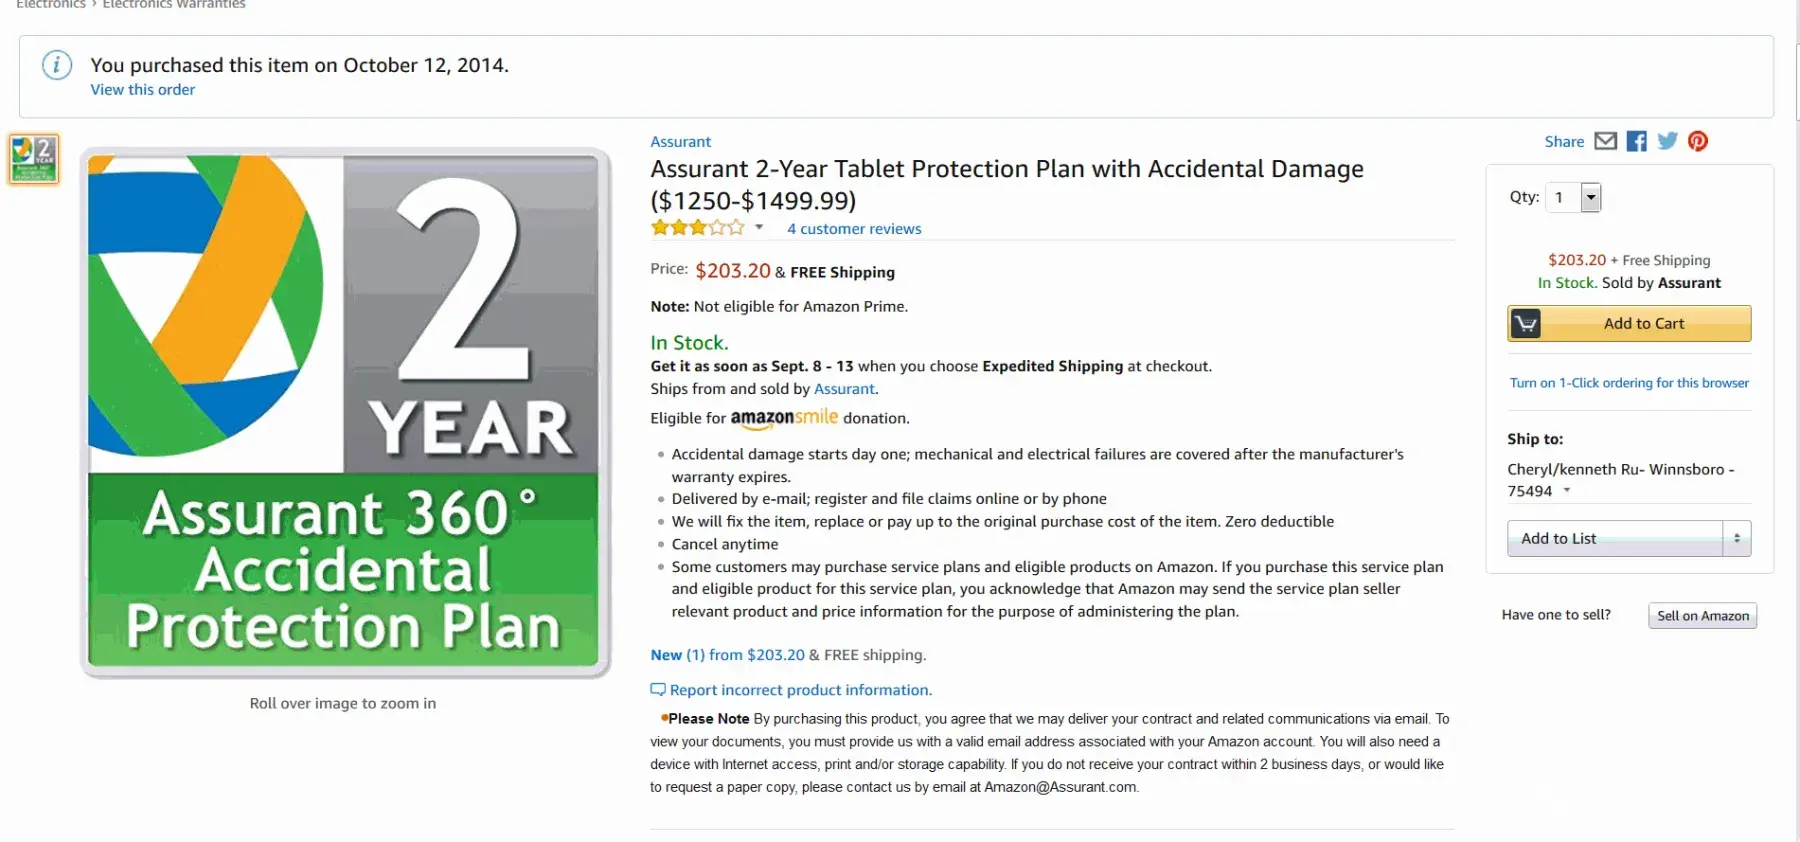Open the Electronics breadcrumb category
The image size is (1800, 842).
(50, 4)
